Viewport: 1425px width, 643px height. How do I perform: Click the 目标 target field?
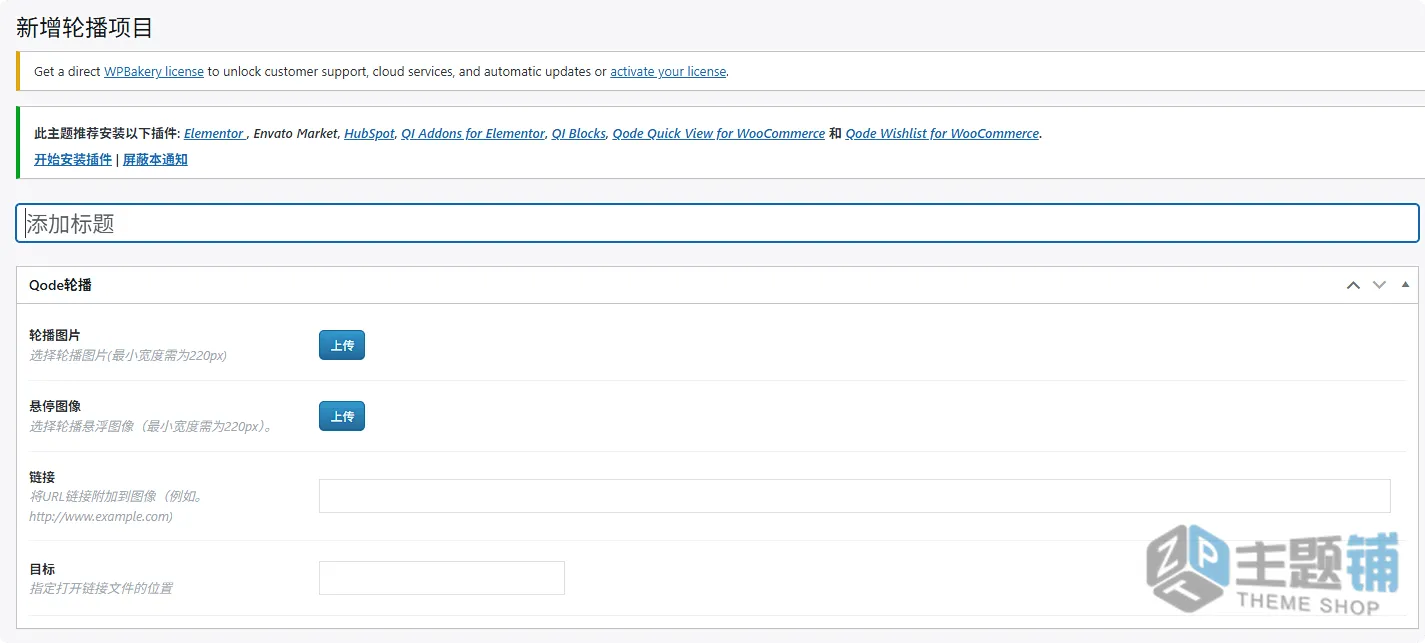coord(442,578)
